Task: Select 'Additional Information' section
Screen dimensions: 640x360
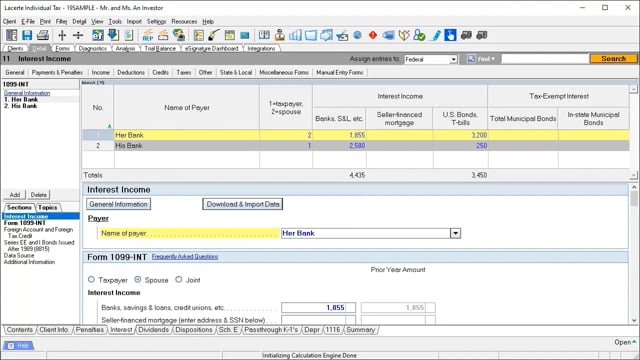Action: click(29, 262)
